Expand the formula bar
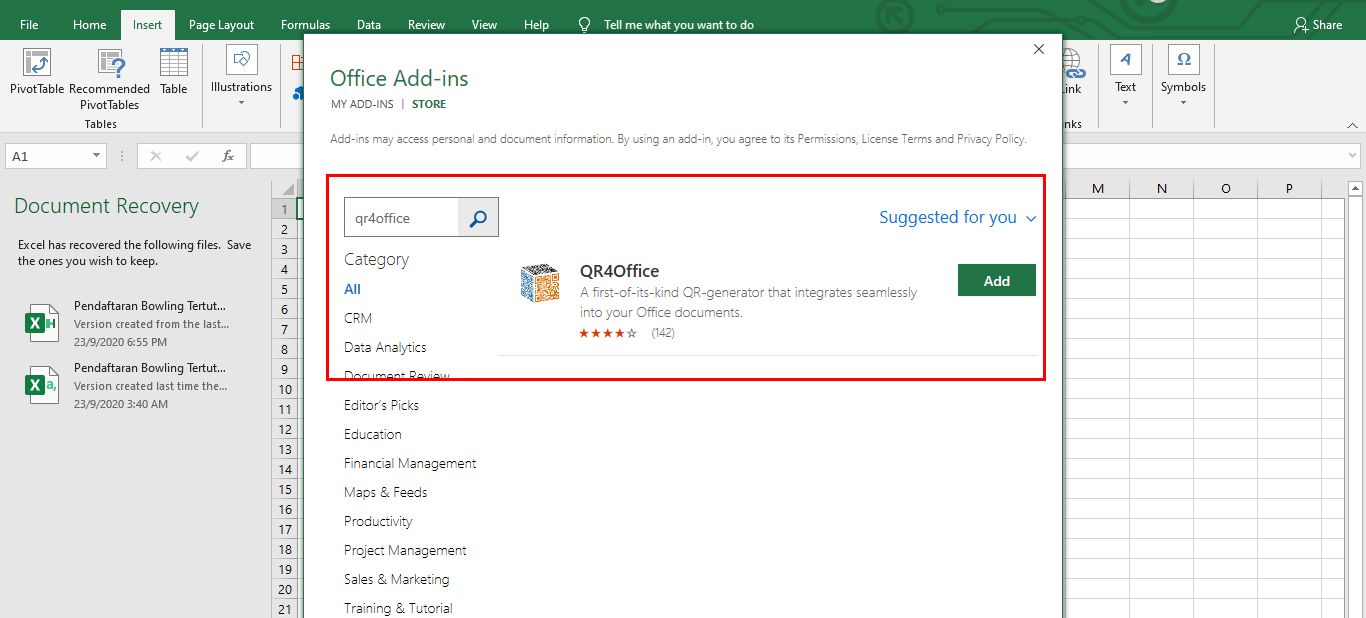The image size is (1366, 618). 1353,156
